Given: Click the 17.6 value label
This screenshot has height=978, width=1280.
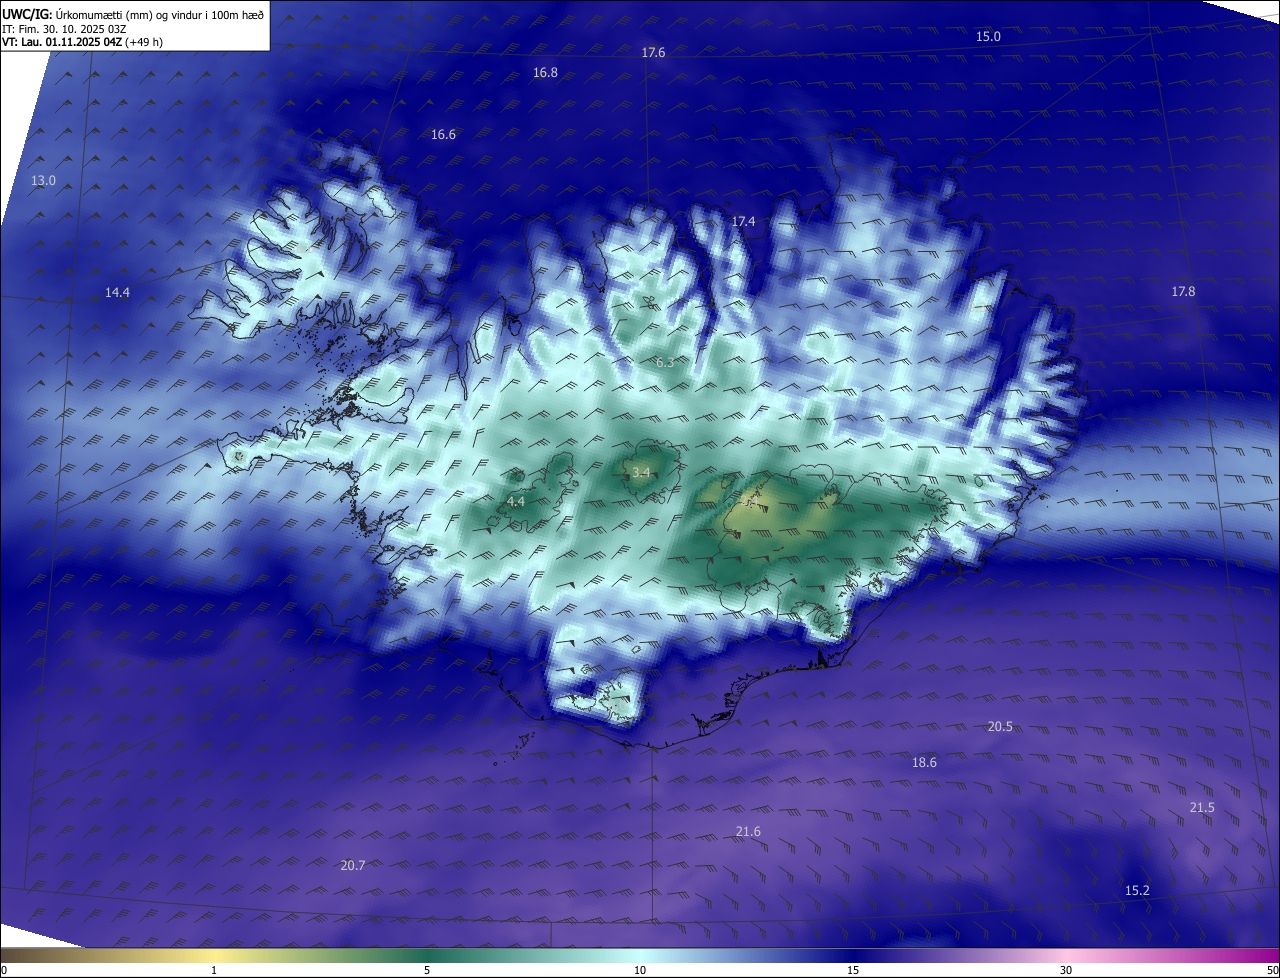Looking at the screenshot, I should coord(653,52).
